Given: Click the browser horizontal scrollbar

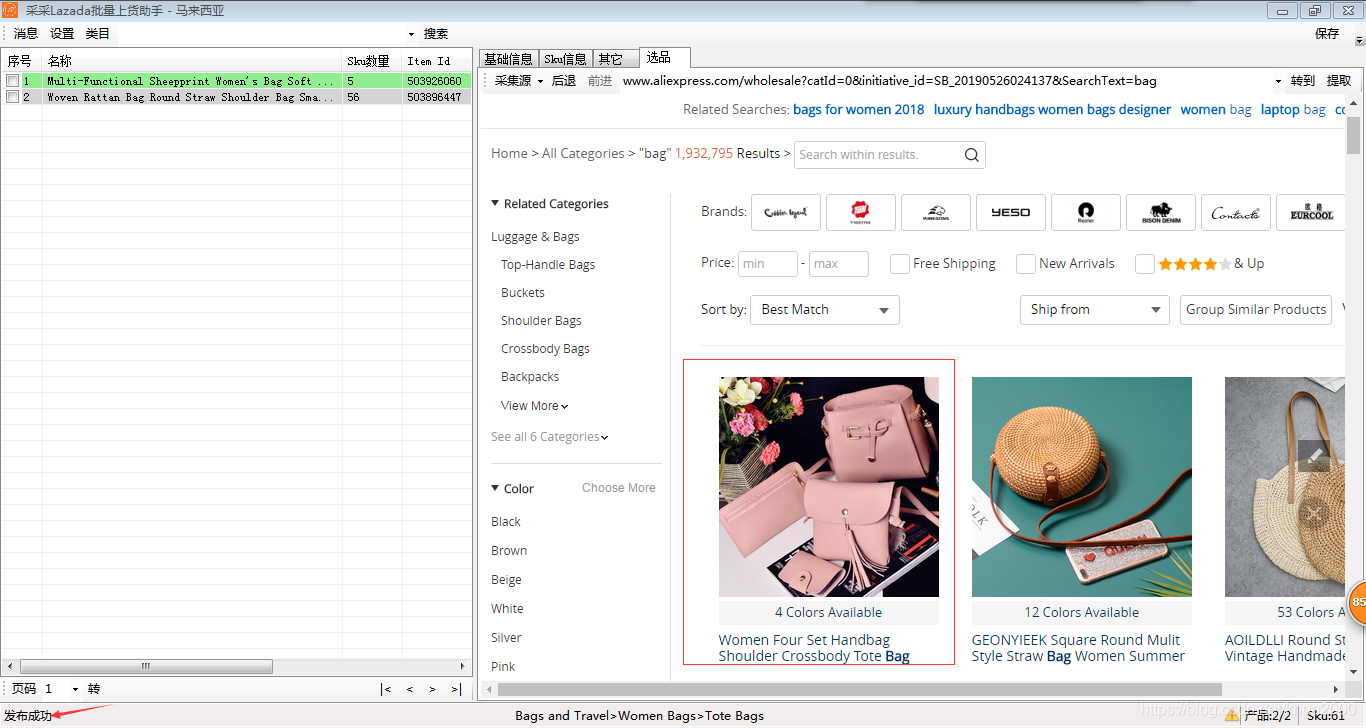Looking at the screenshot, I should click(x=859, y=689).
